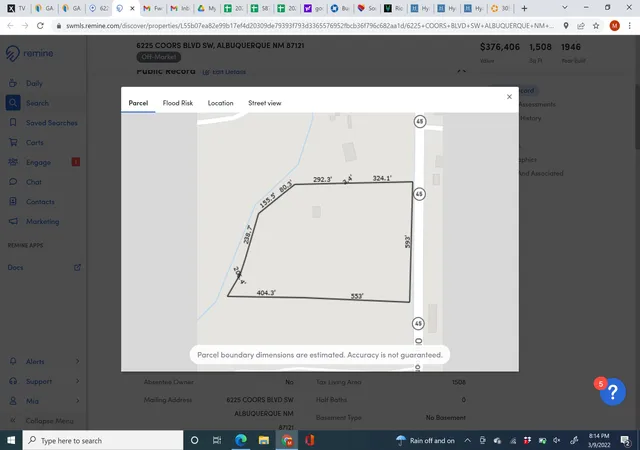The width and height of the screenshot is (640, 450).
Task: Expand the Support menu chevron
Action: click(77, 381)
